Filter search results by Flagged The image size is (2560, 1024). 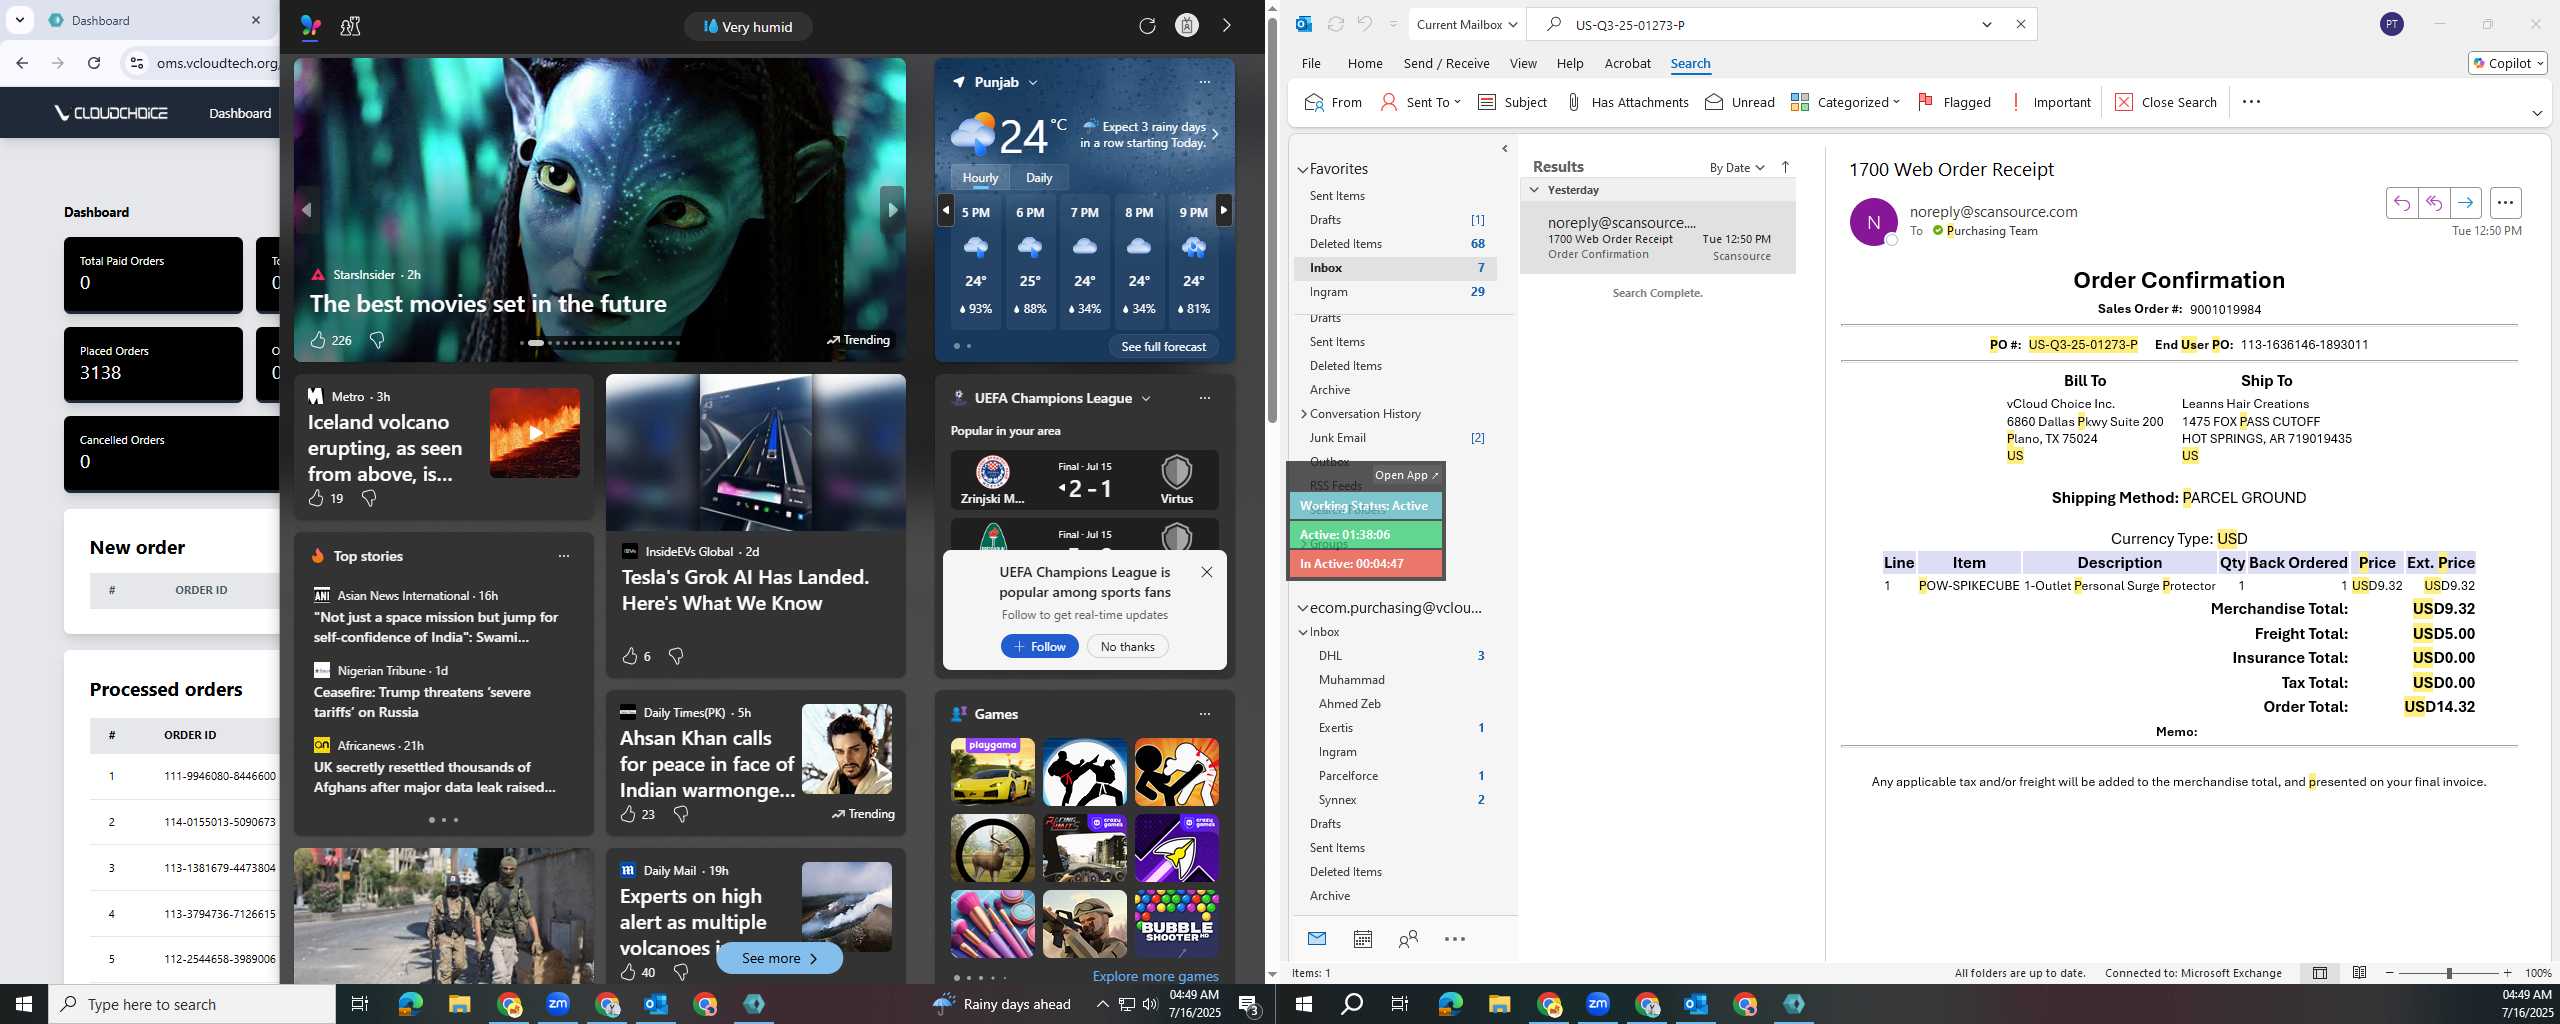coord(1954,102)
